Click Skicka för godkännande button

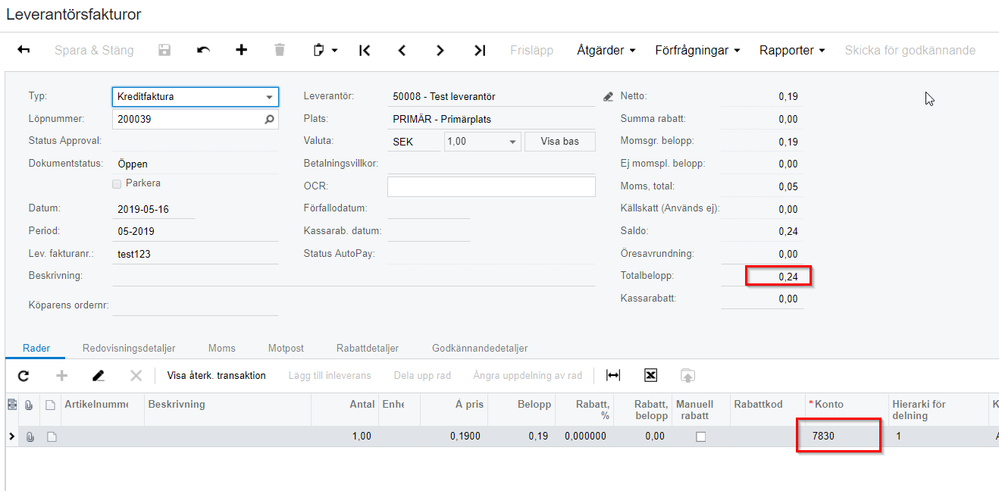point(910,50)
